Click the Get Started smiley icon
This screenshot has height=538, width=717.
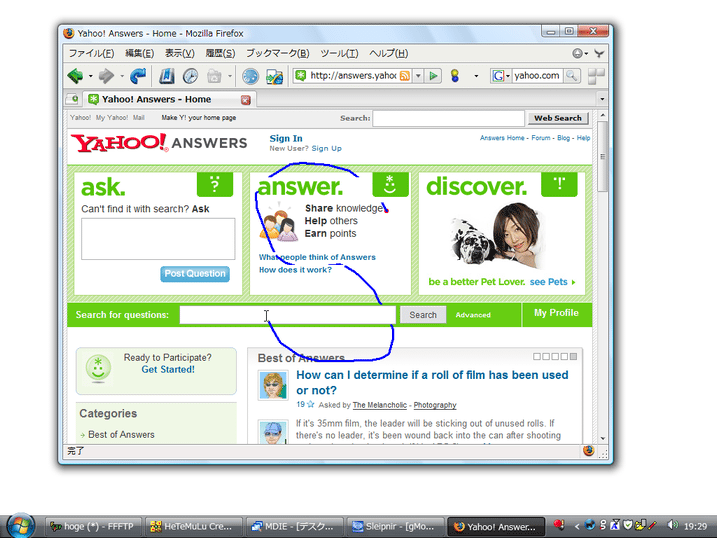coord(98,368)
